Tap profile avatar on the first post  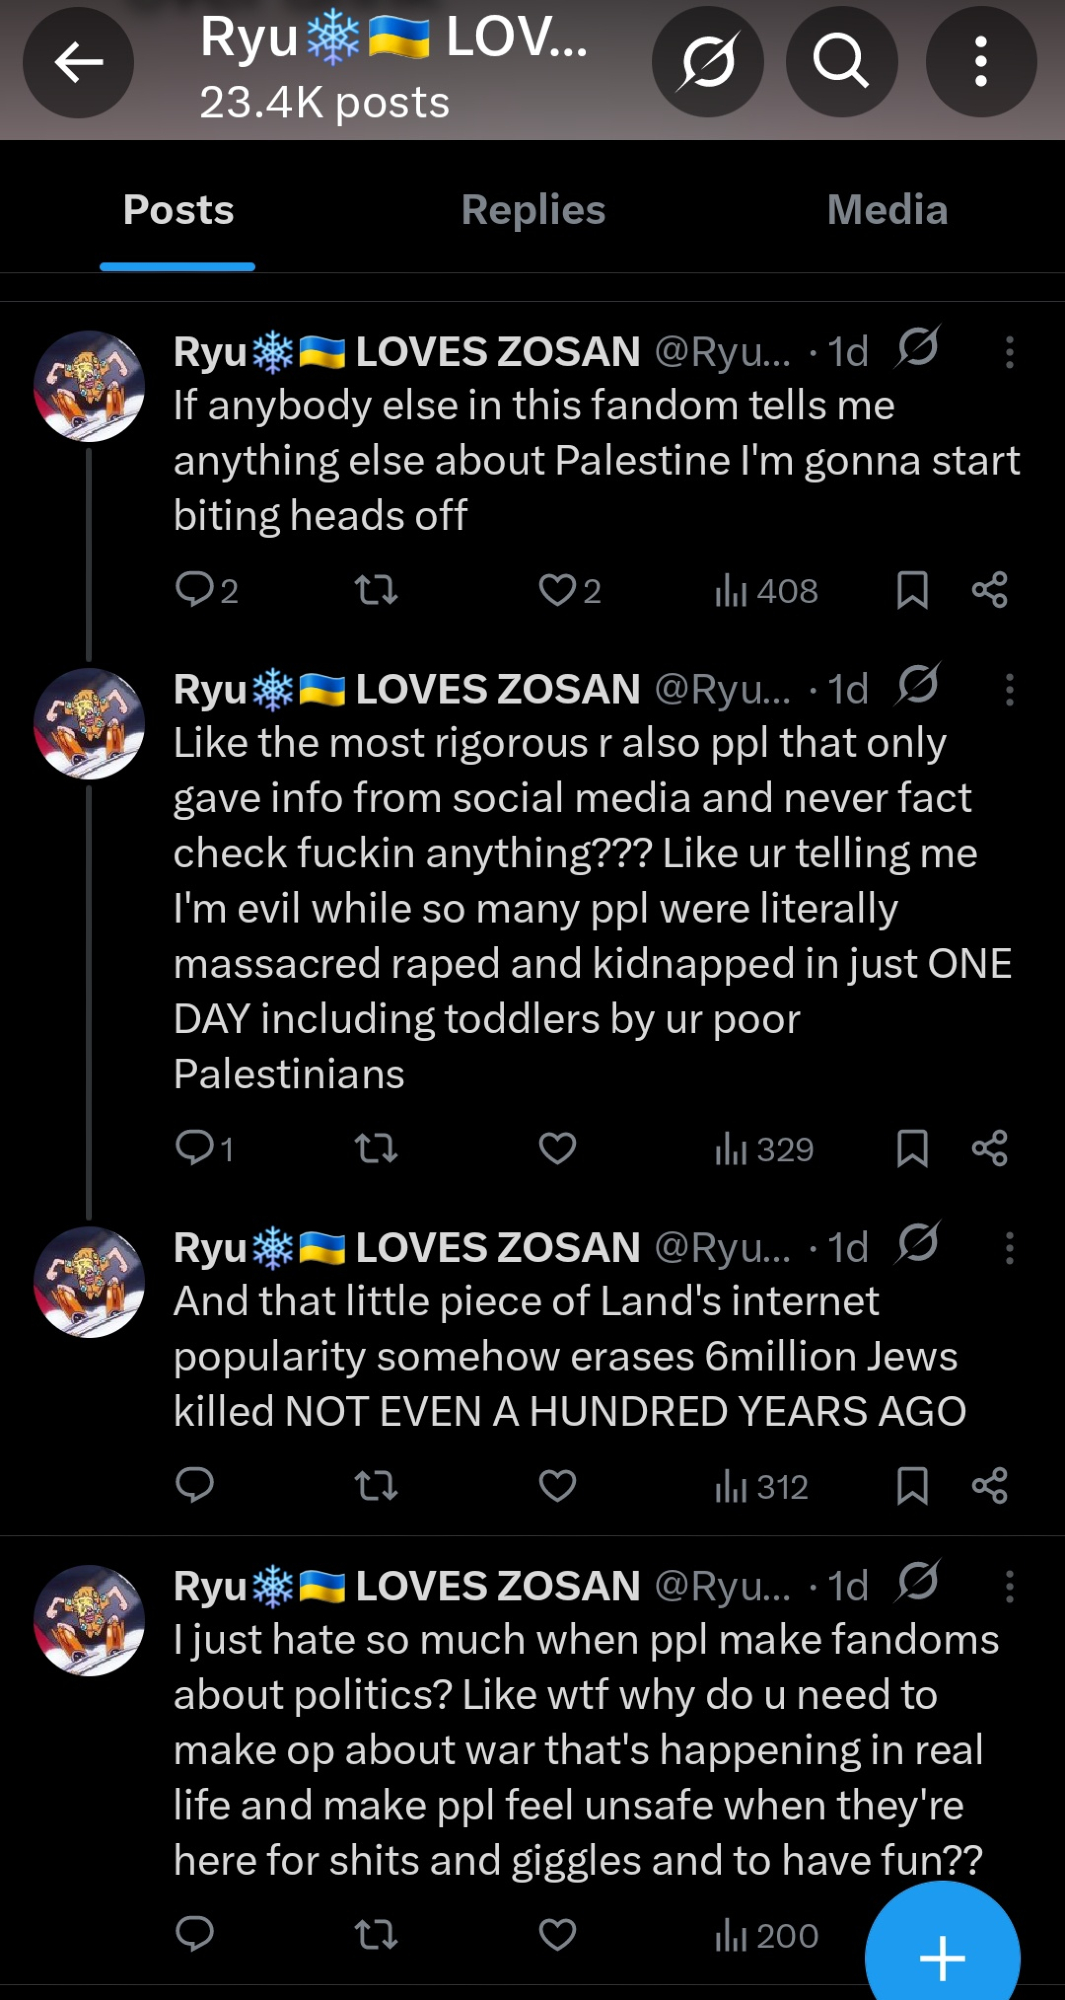click(89, 386)
